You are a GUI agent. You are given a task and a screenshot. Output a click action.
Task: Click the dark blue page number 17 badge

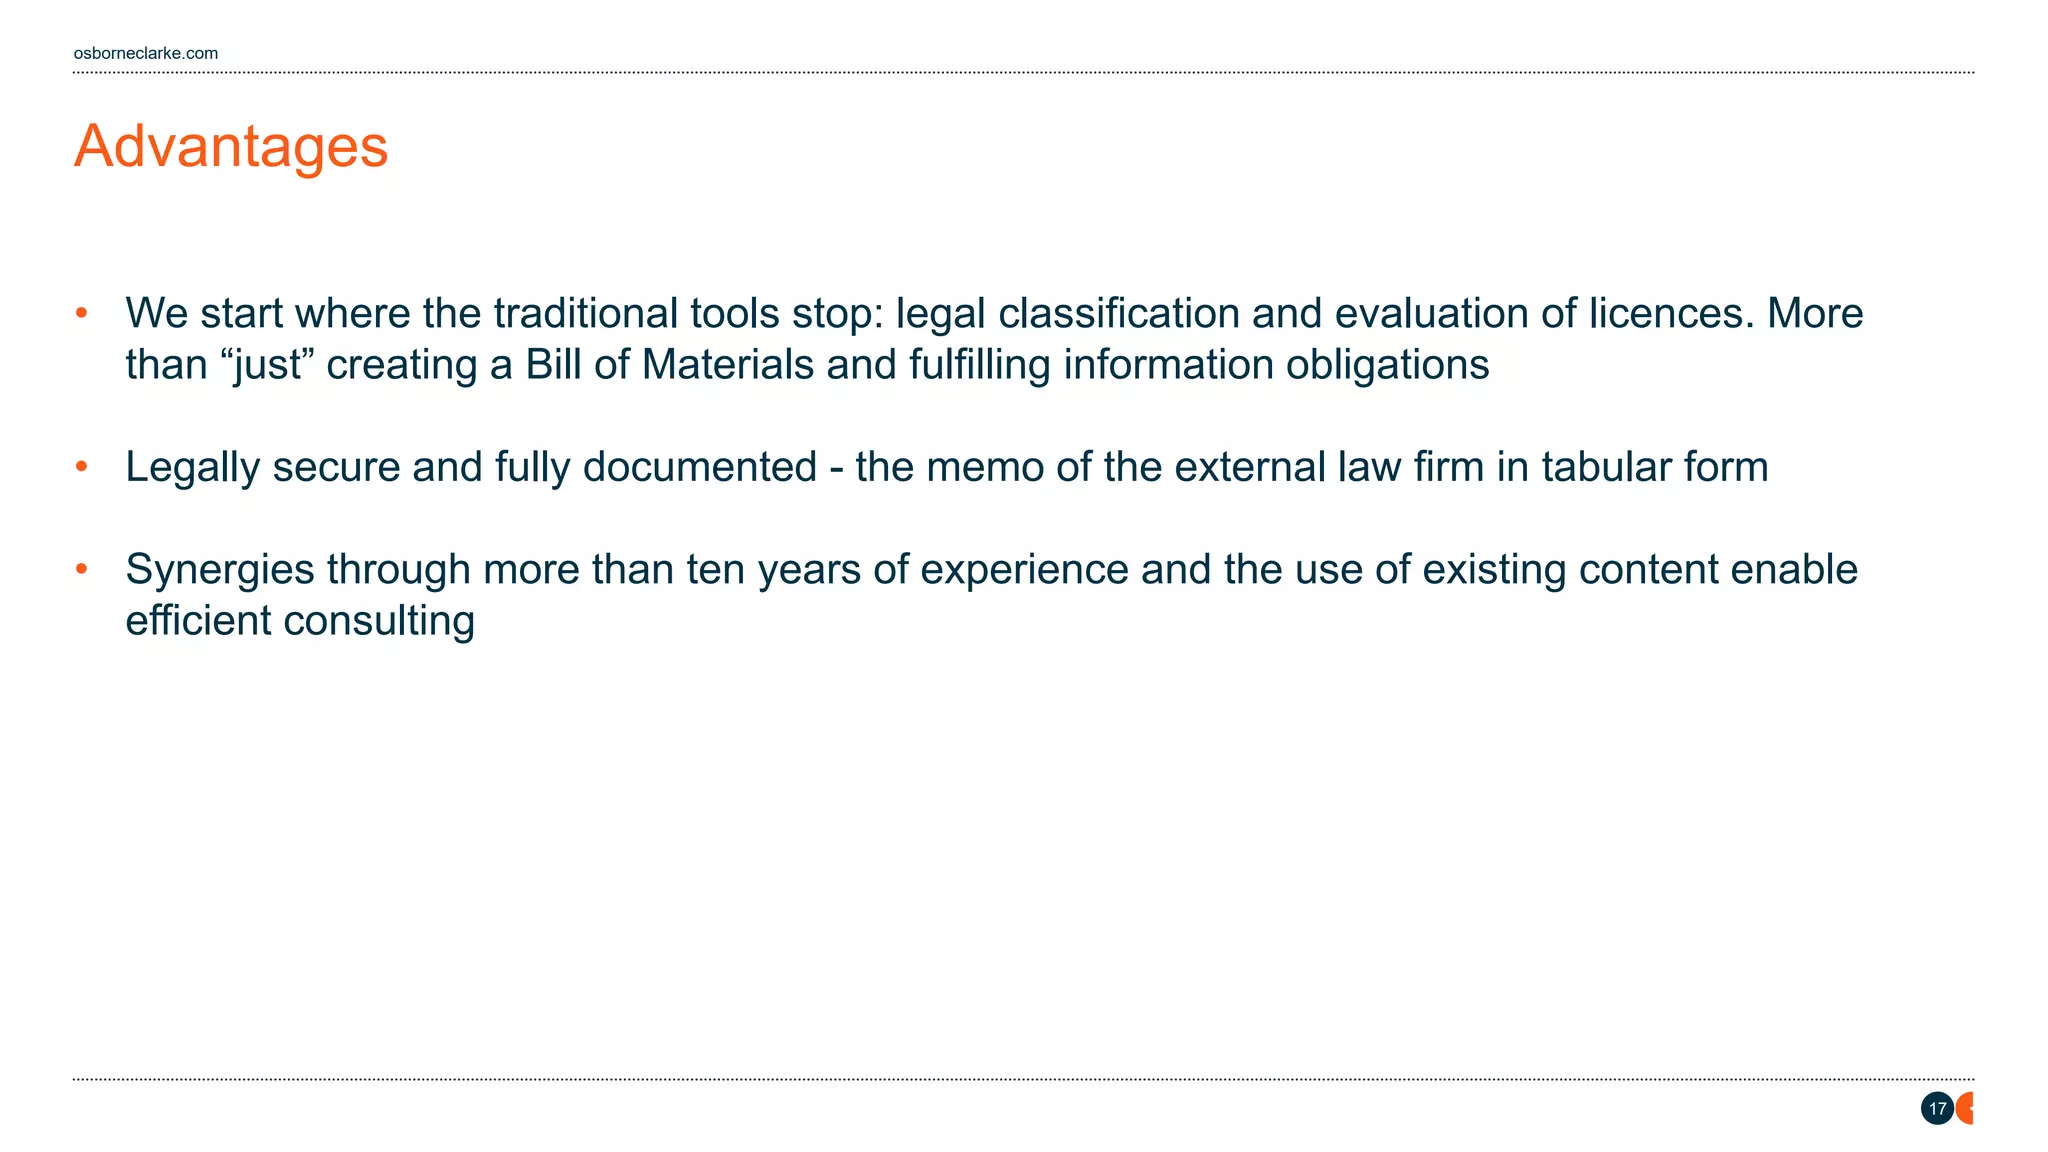click(1937, 1108)
